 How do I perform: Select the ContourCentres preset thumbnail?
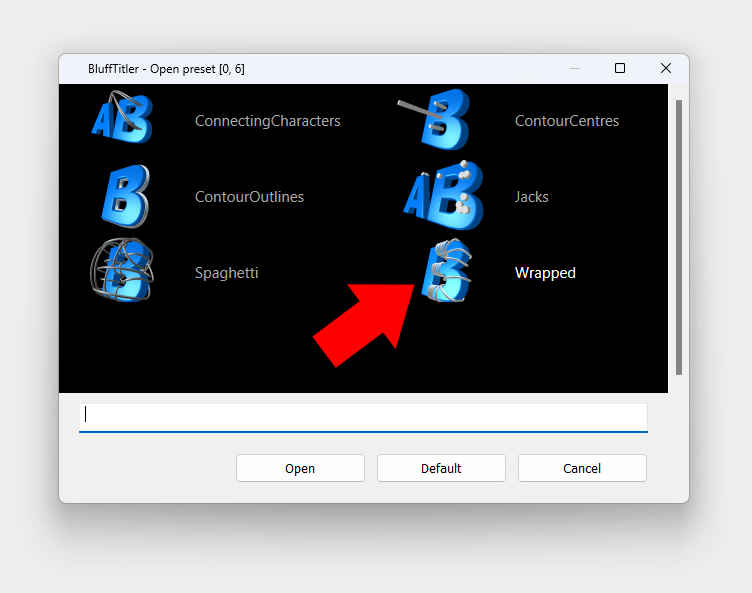tap(441, 120)
